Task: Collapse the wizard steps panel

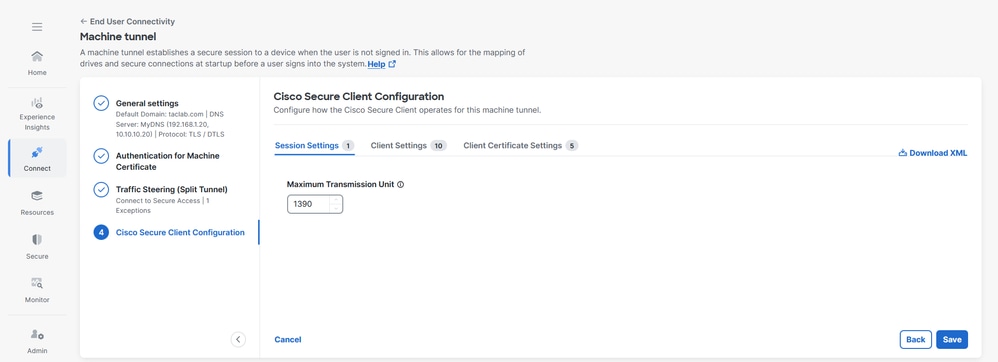Action: coord(238,339)
